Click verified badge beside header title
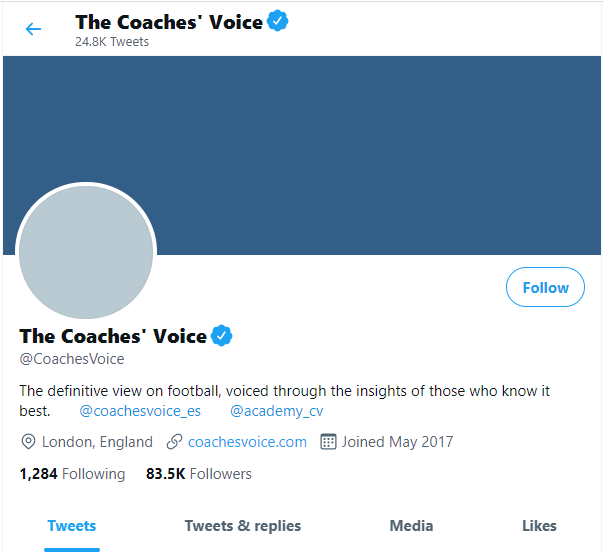The height and width of the screenshot is (552, 604). click(x=278, y=21)
